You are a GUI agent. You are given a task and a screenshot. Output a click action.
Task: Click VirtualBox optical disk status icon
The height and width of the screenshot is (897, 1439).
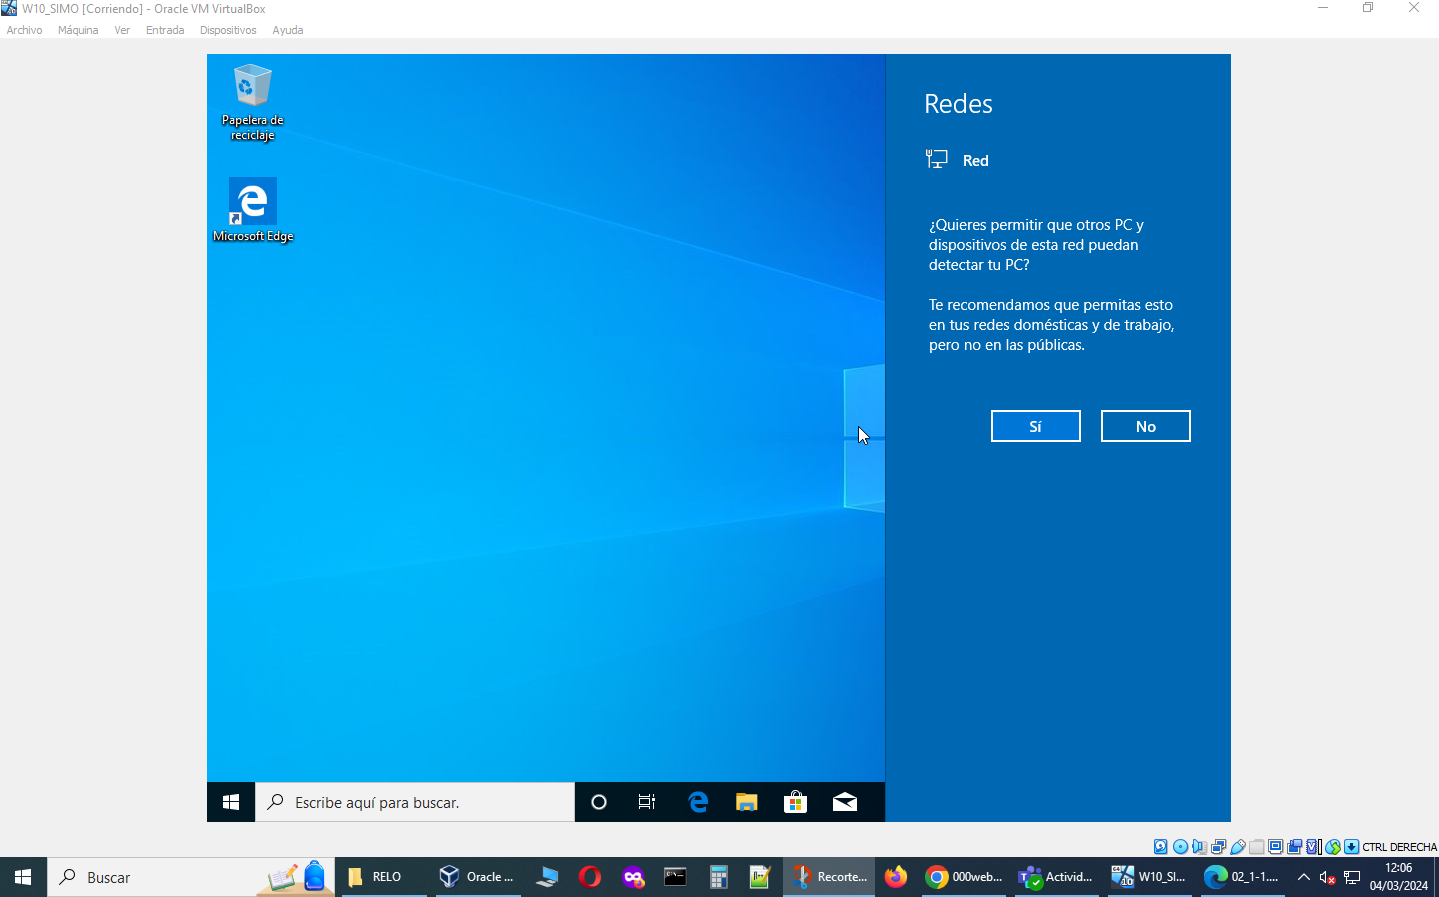coord(1180,847)
